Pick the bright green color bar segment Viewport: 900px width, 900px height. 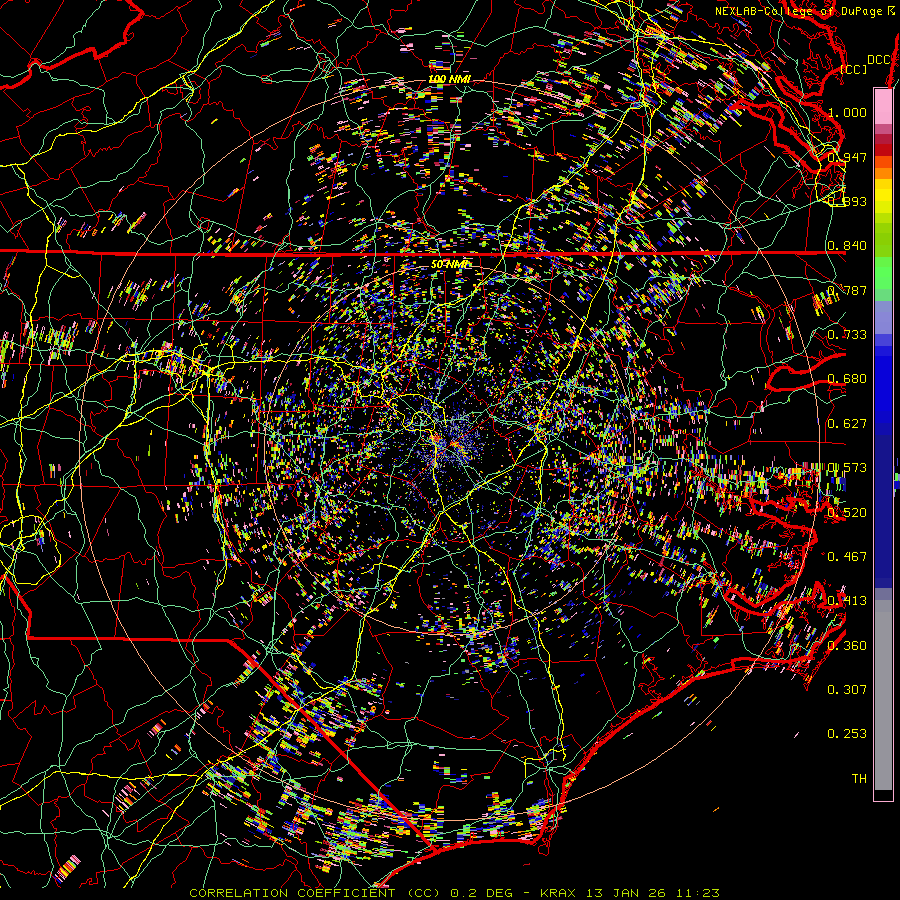pos(883,273)
